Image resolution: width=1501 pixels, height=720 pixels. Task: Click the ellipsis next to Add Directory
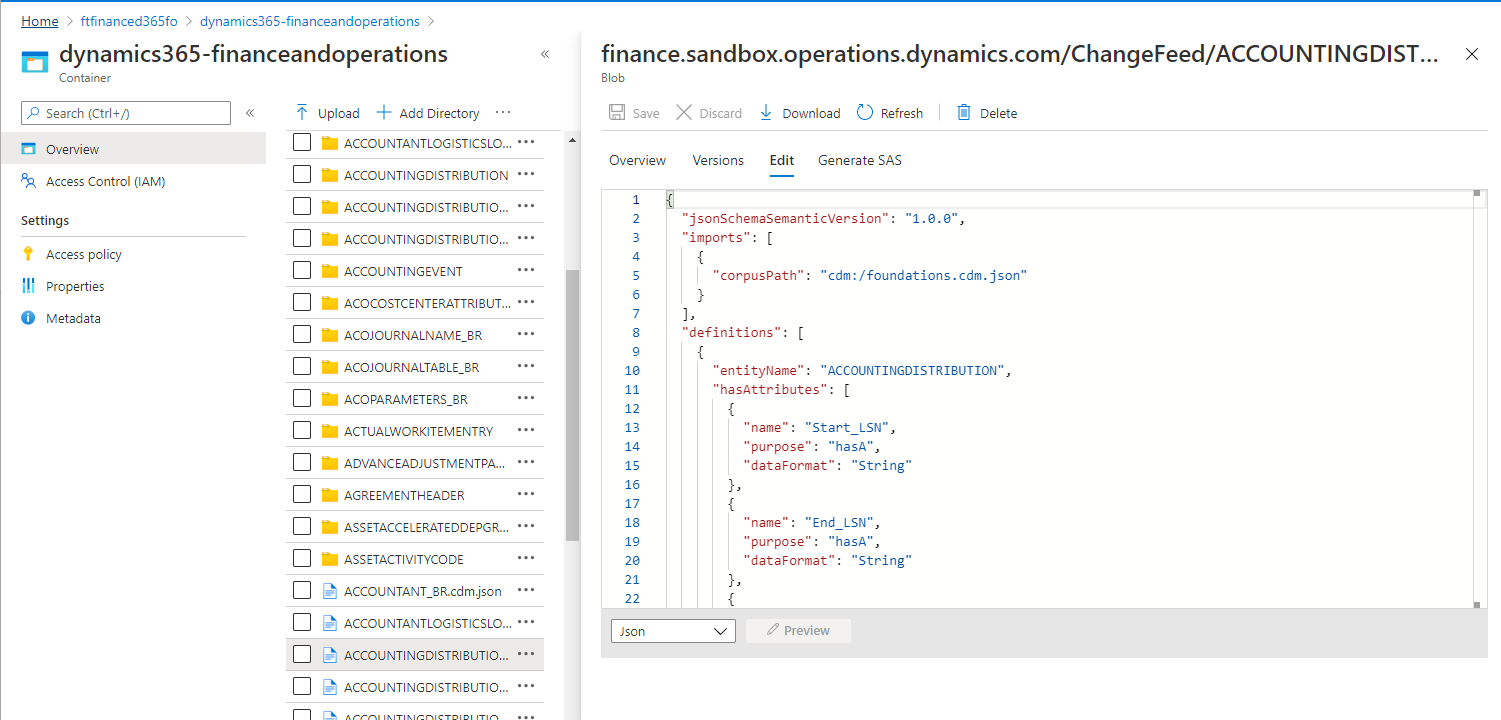click(x=503, y=112)
